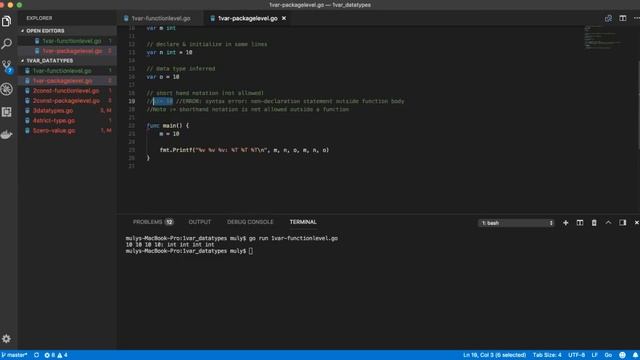Select the TERMINAL panel tab
640x360 pixels.
(303, 222)
